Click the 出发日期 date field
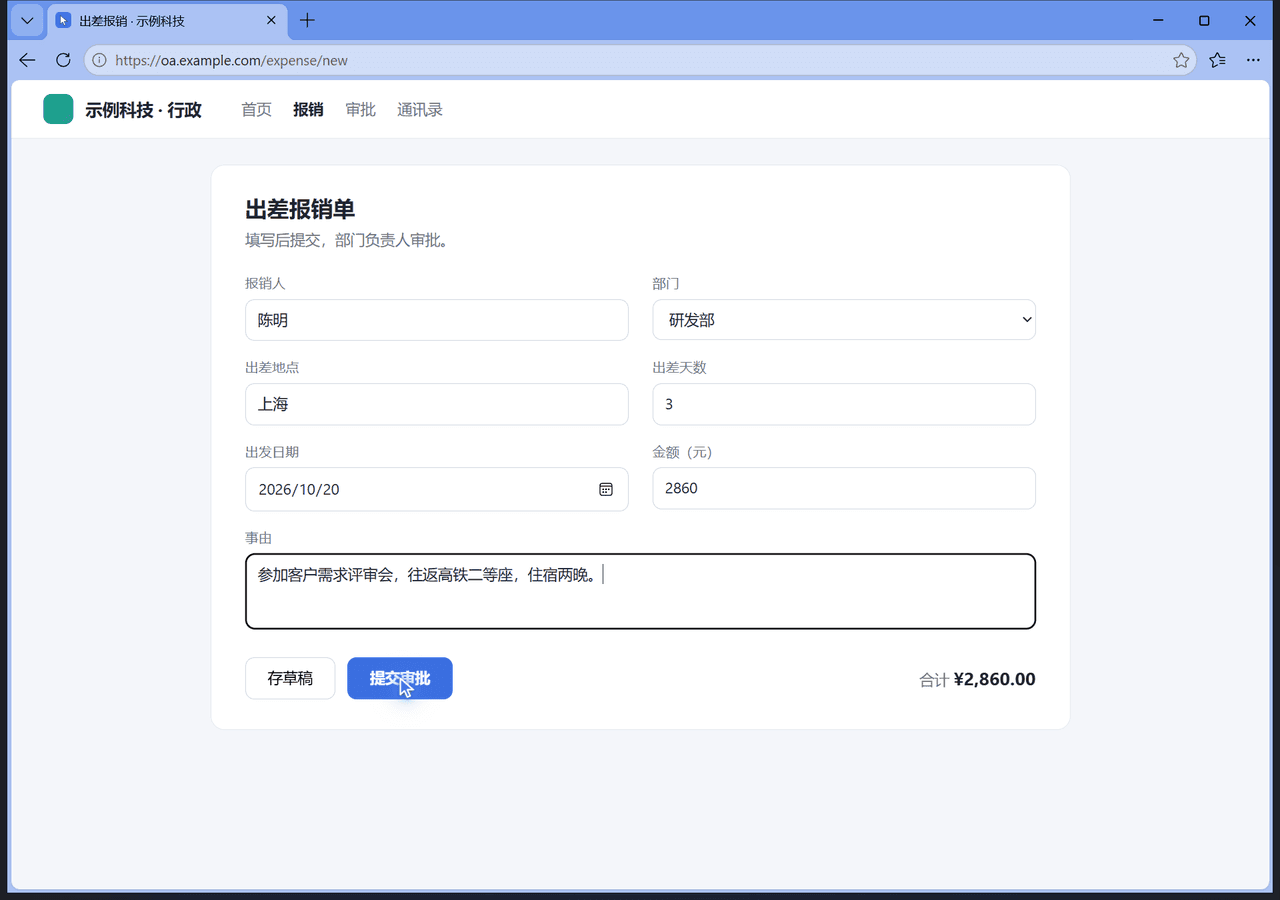 (437, 489)
